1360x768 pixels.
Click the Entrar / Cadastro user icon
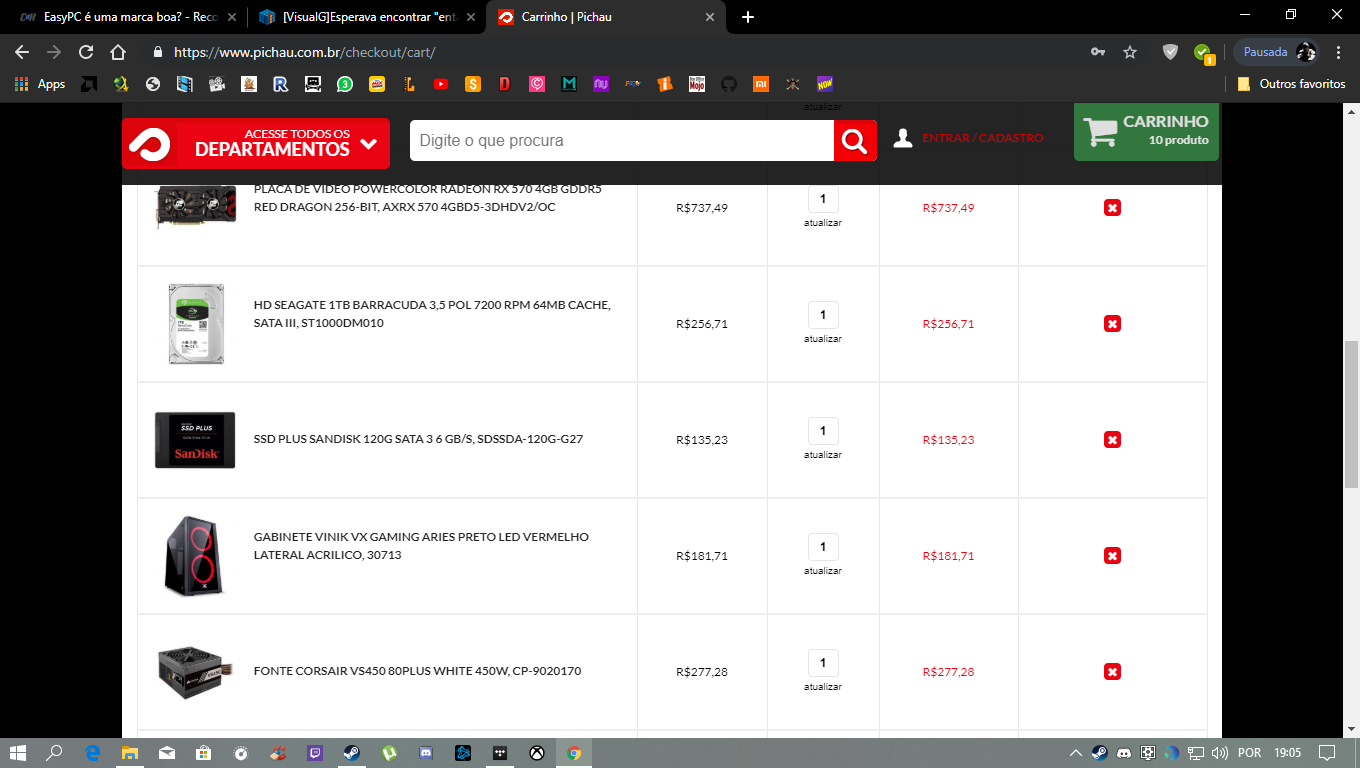(903, 138)
